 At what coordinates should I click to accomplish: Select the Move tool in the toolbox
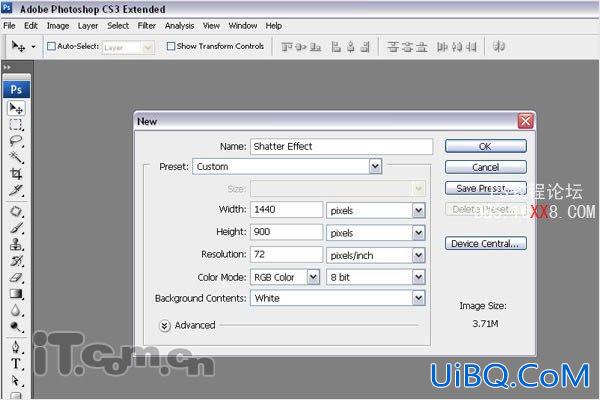click(x=16, y=108)
